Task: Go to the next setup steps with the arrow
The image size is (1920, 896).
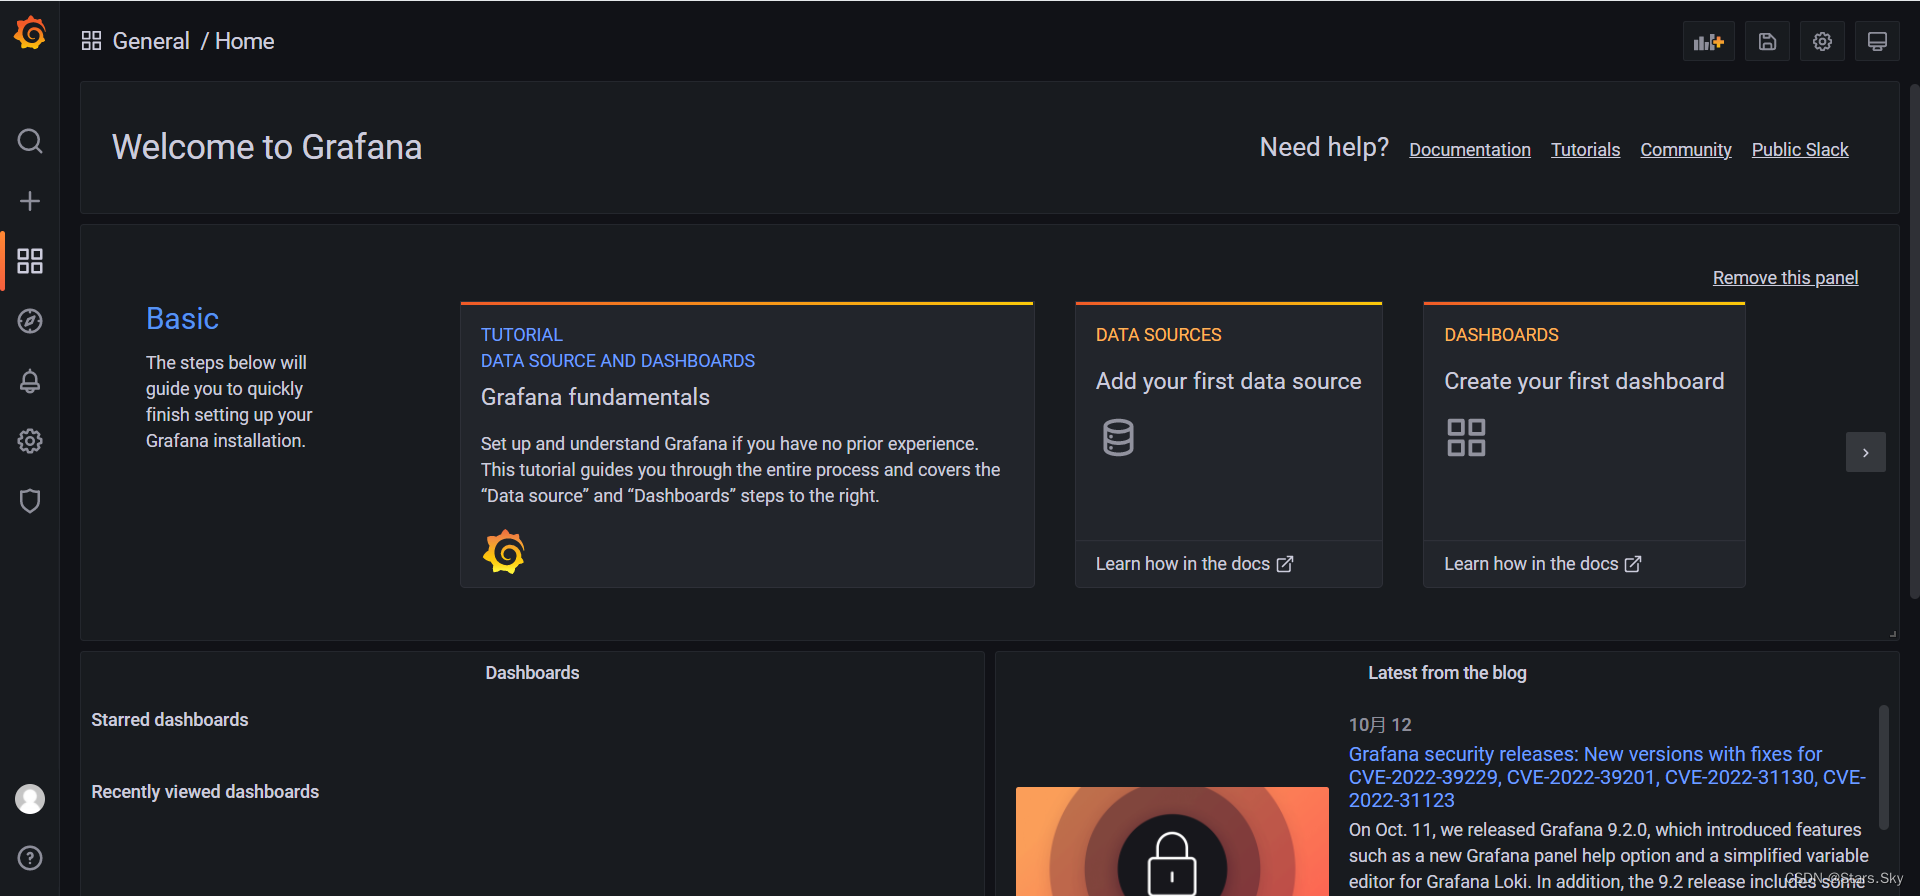Action: click(x=1865, y=452)
